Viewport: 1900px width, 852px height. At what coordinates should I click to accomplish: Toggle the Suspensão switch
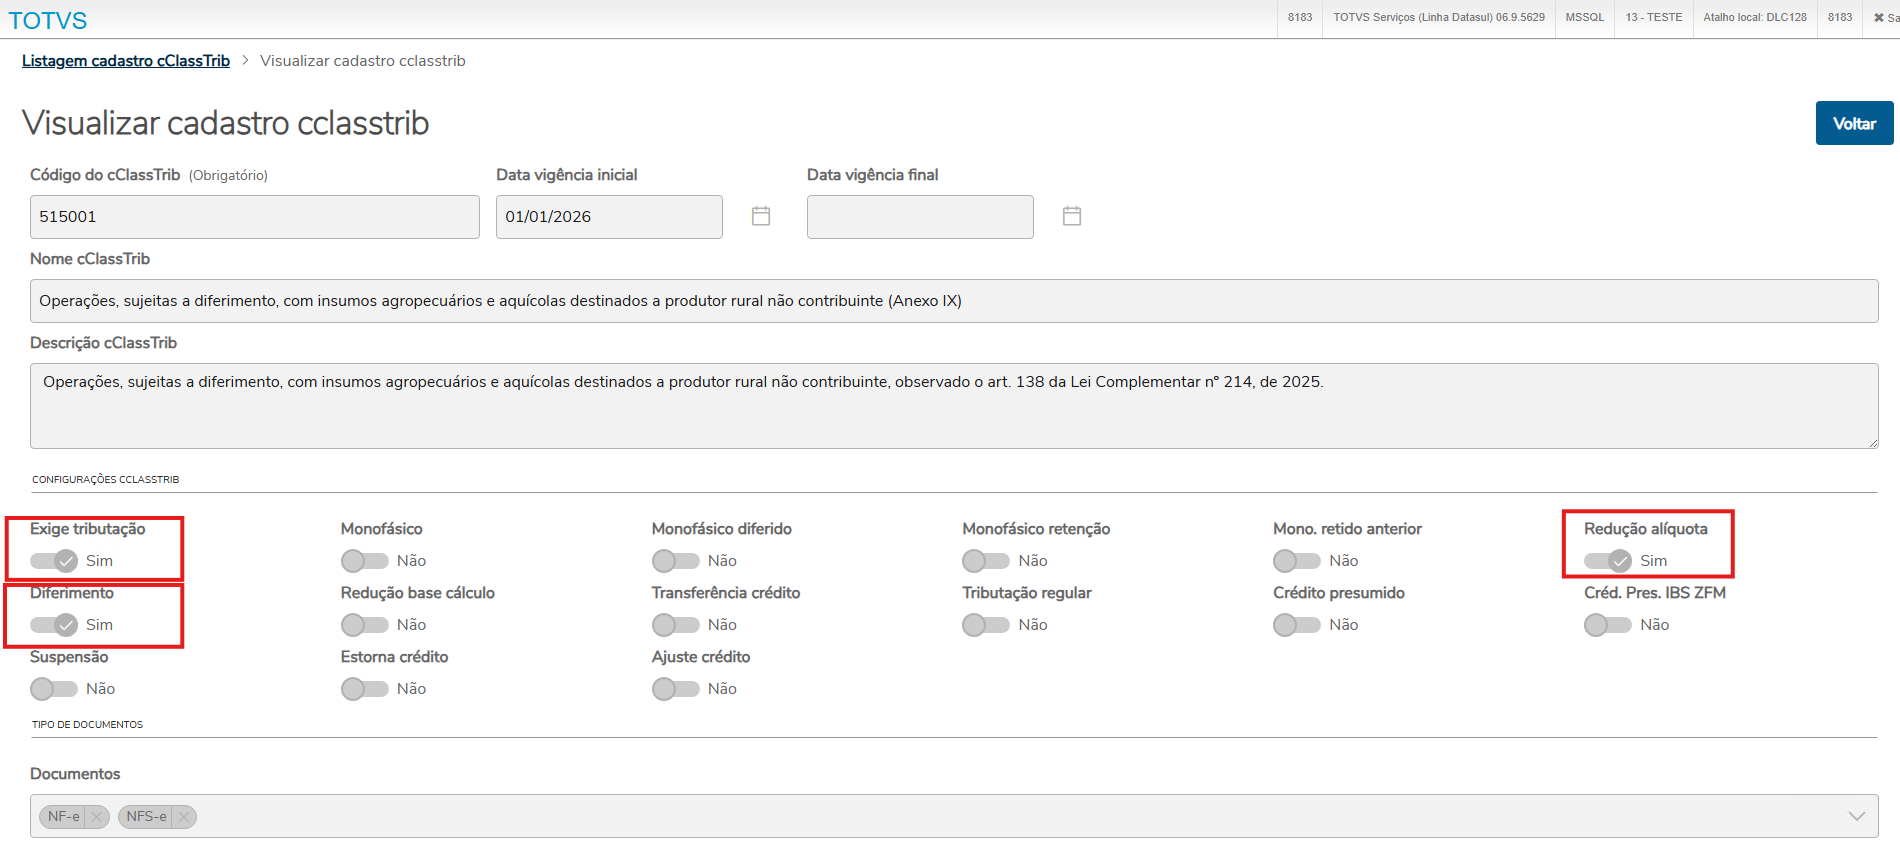tap(54, 689)
